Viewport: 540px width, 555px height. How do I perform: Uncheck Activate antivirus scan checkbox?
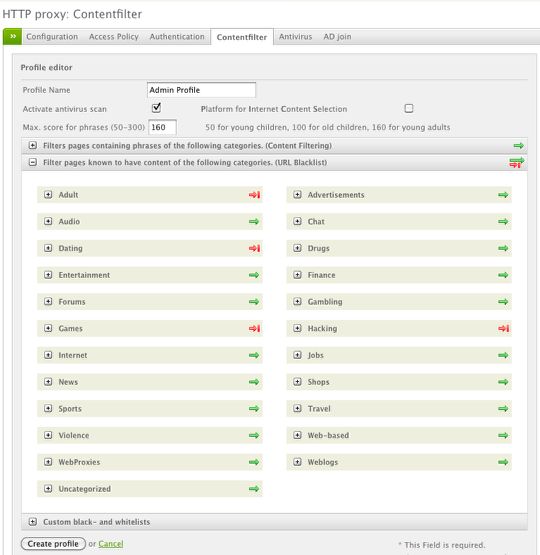tap(156, 108)
